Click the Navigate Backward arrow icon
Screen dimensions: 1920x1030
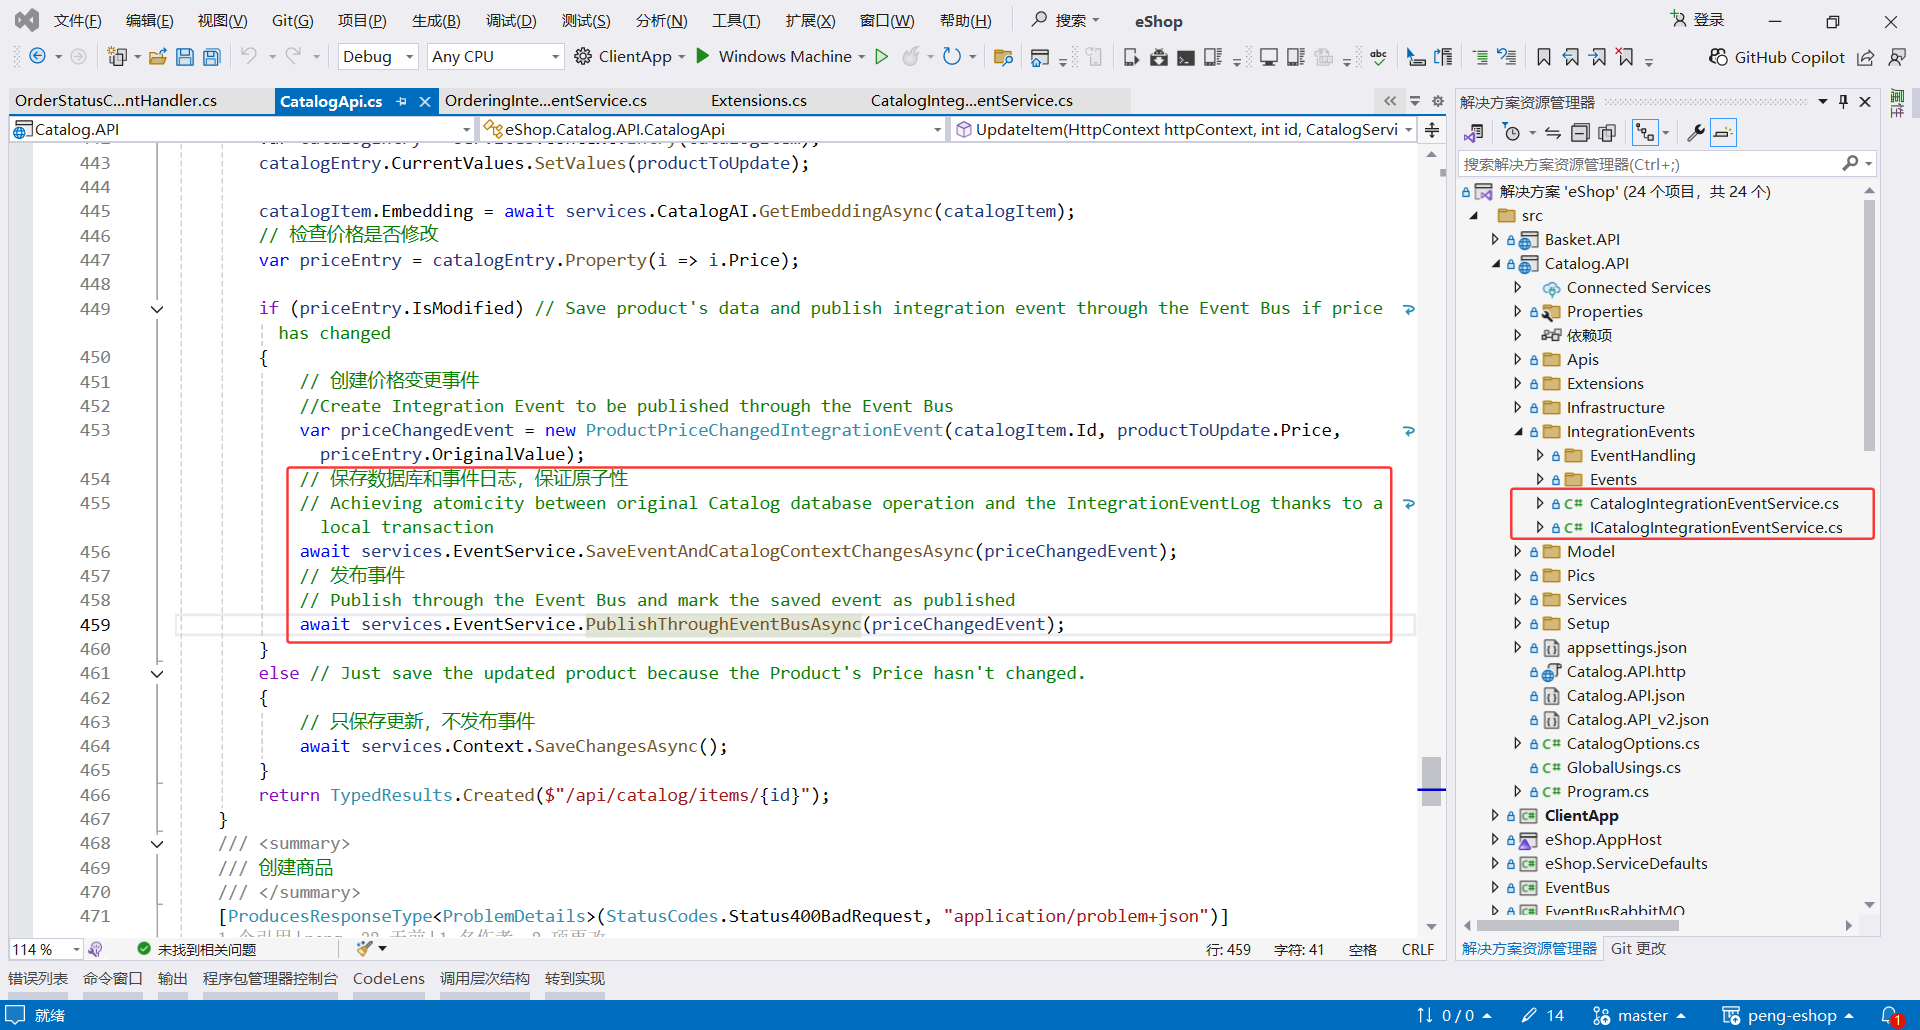(37, 57)
